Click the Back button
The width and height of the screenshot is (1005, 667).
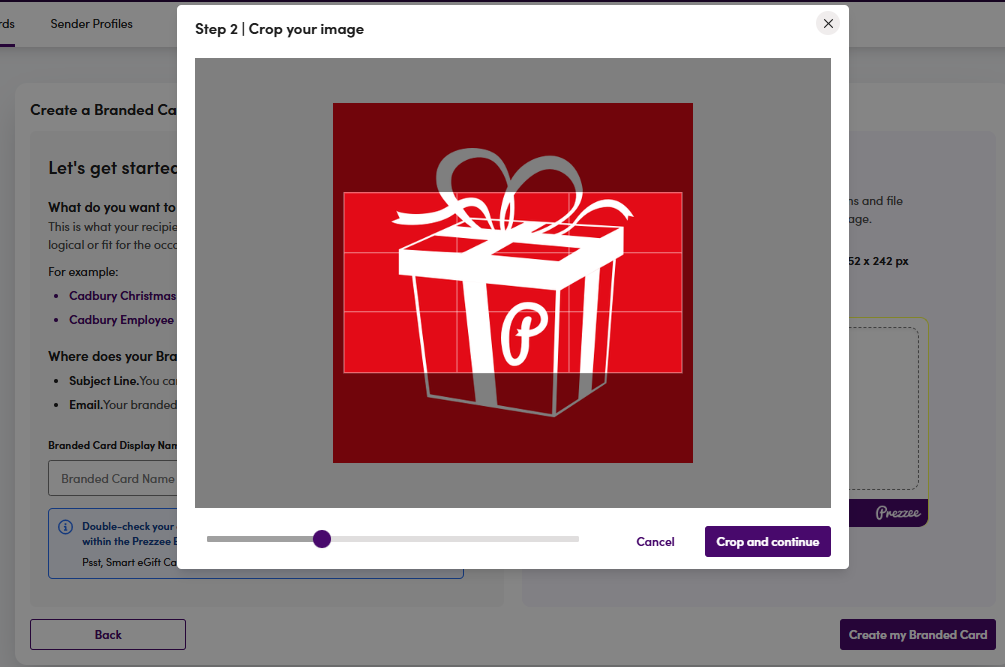click(108, 634)
